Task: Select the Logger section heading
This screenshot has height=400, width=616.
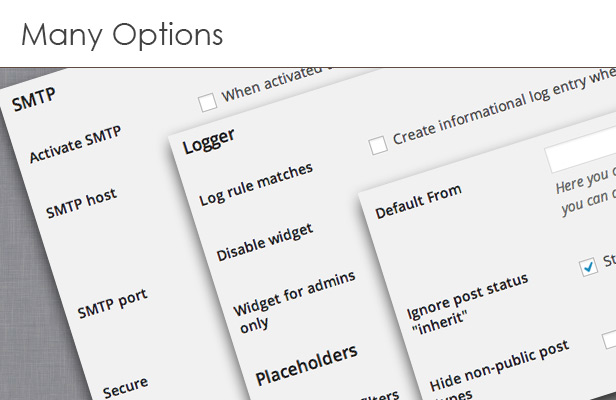Action: 207,145
